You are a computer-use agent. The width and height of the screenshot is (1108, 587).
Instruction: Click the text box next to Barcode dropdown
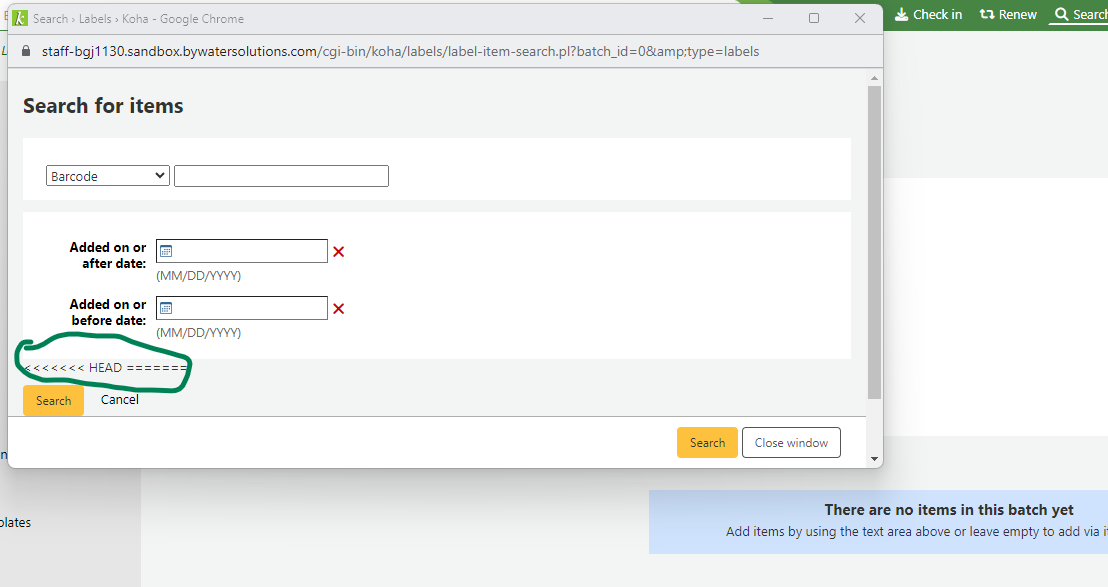281,176
